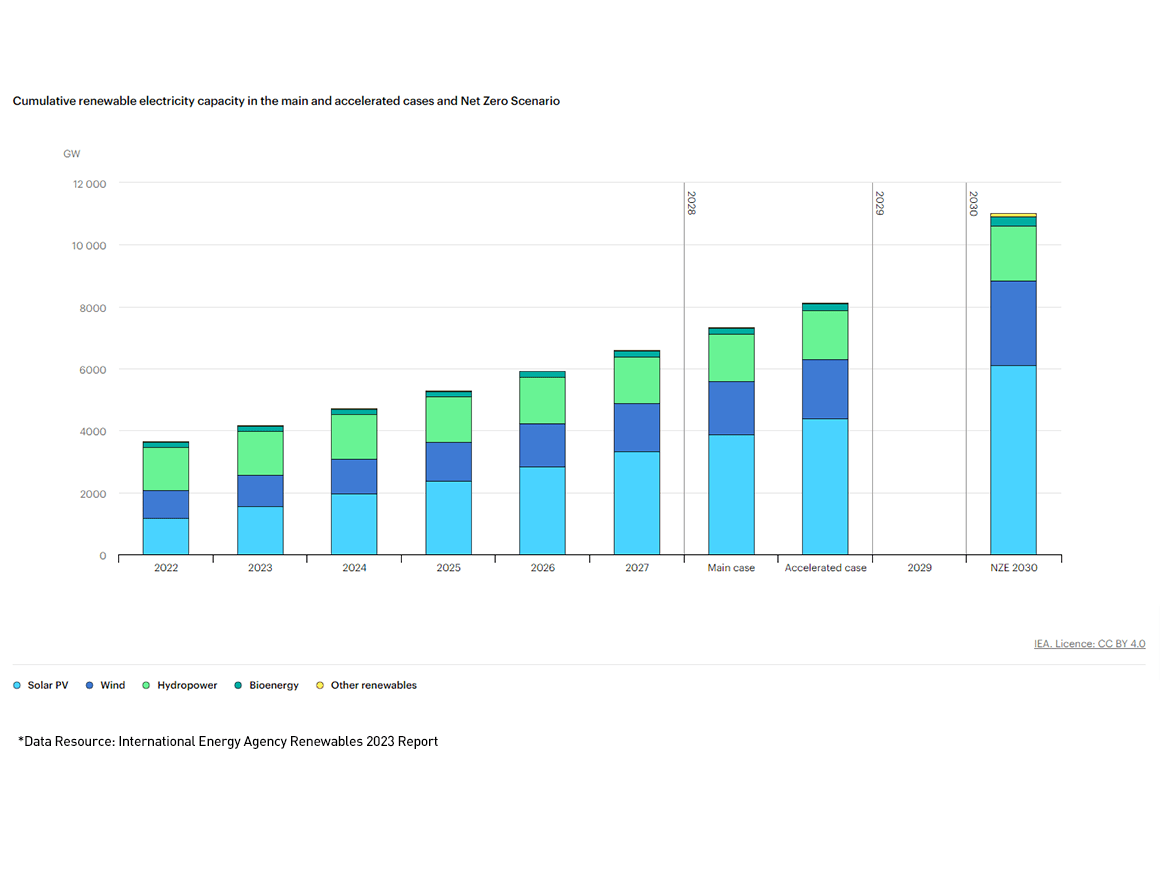Click the GW axis unit label
This screenshot has height=870, width=1160.
71,153
